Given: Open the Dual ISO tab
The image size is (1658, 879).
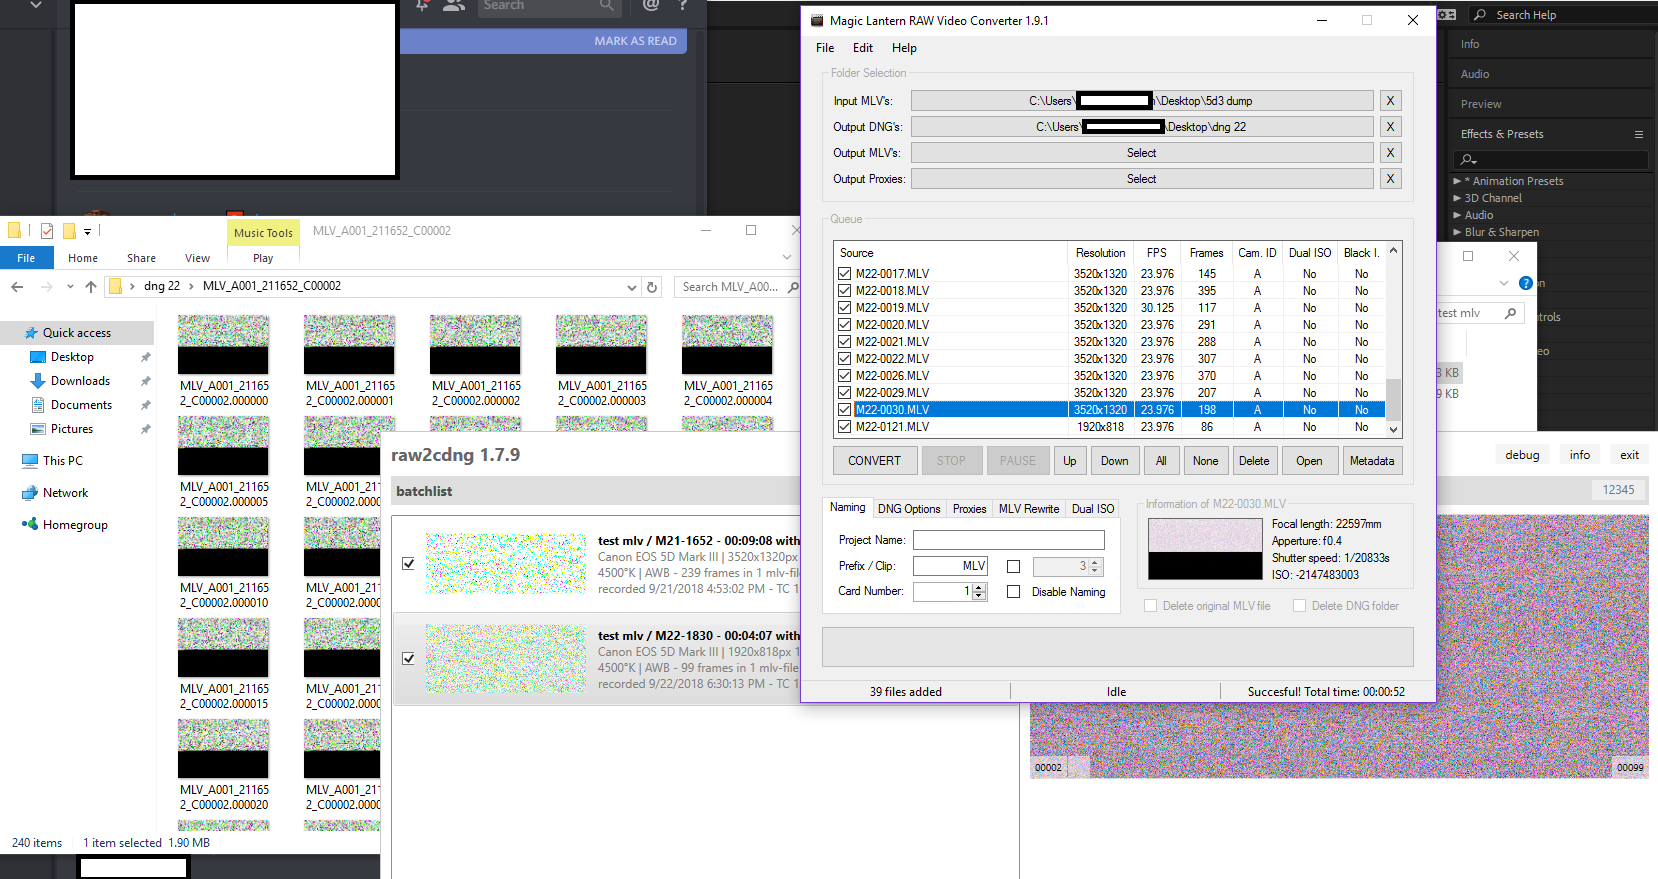Looking at the screenshot, I should (1093, 509).
